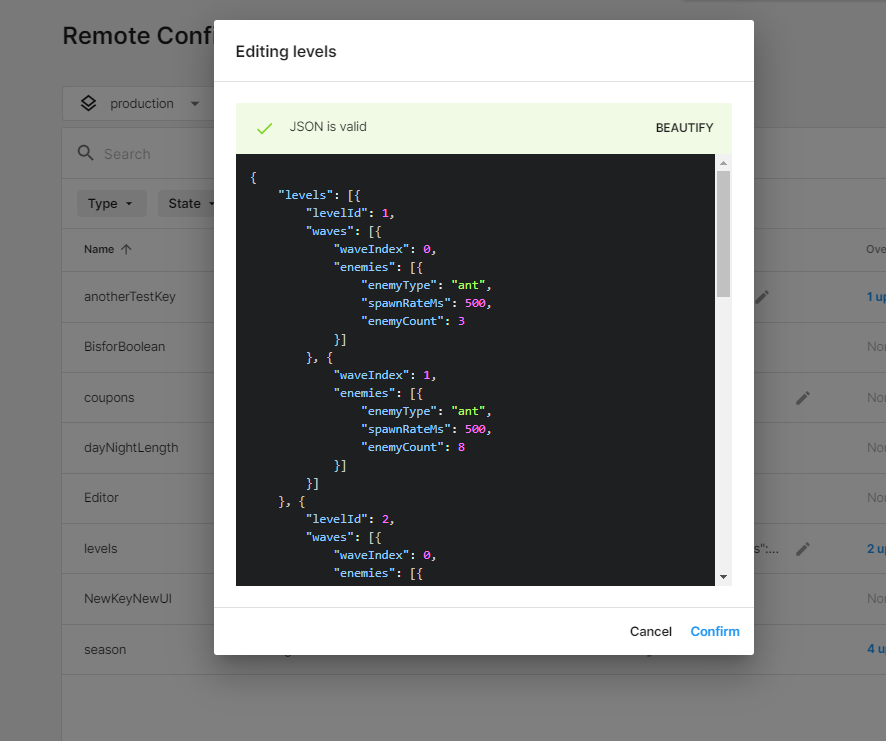Screen dimensions: 886x741
Task: Open the production environment dropdown
Action: click(x=141, y=102)
